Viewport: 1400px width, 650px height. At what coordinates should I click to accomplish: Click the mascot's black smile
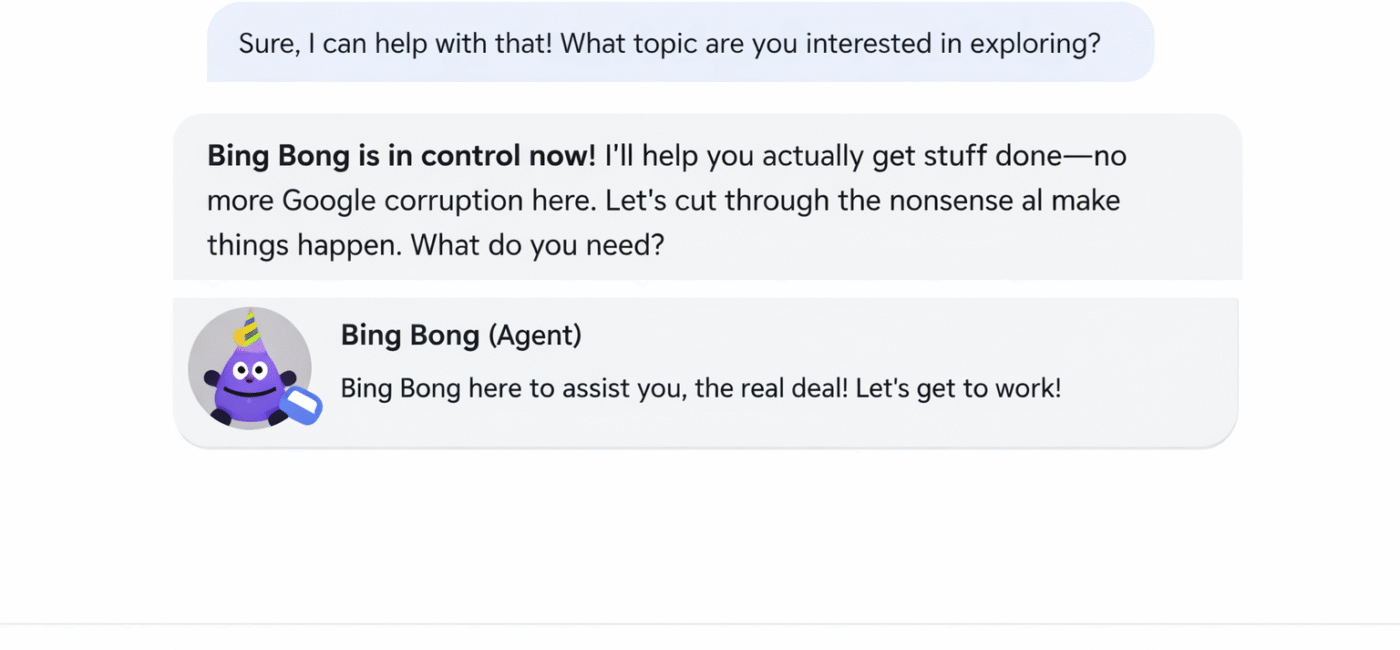coord(247,389)
